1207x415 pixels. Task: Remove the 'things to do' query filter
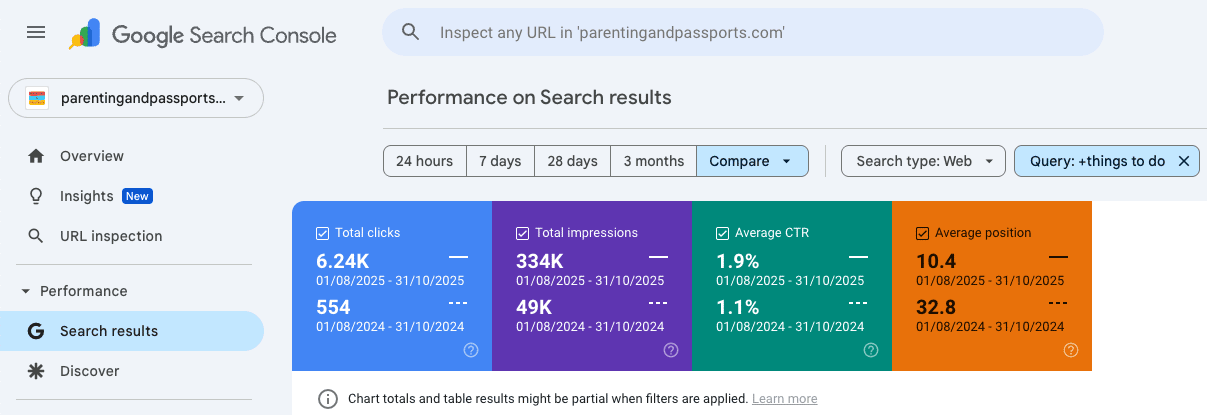click(1184, 161)
